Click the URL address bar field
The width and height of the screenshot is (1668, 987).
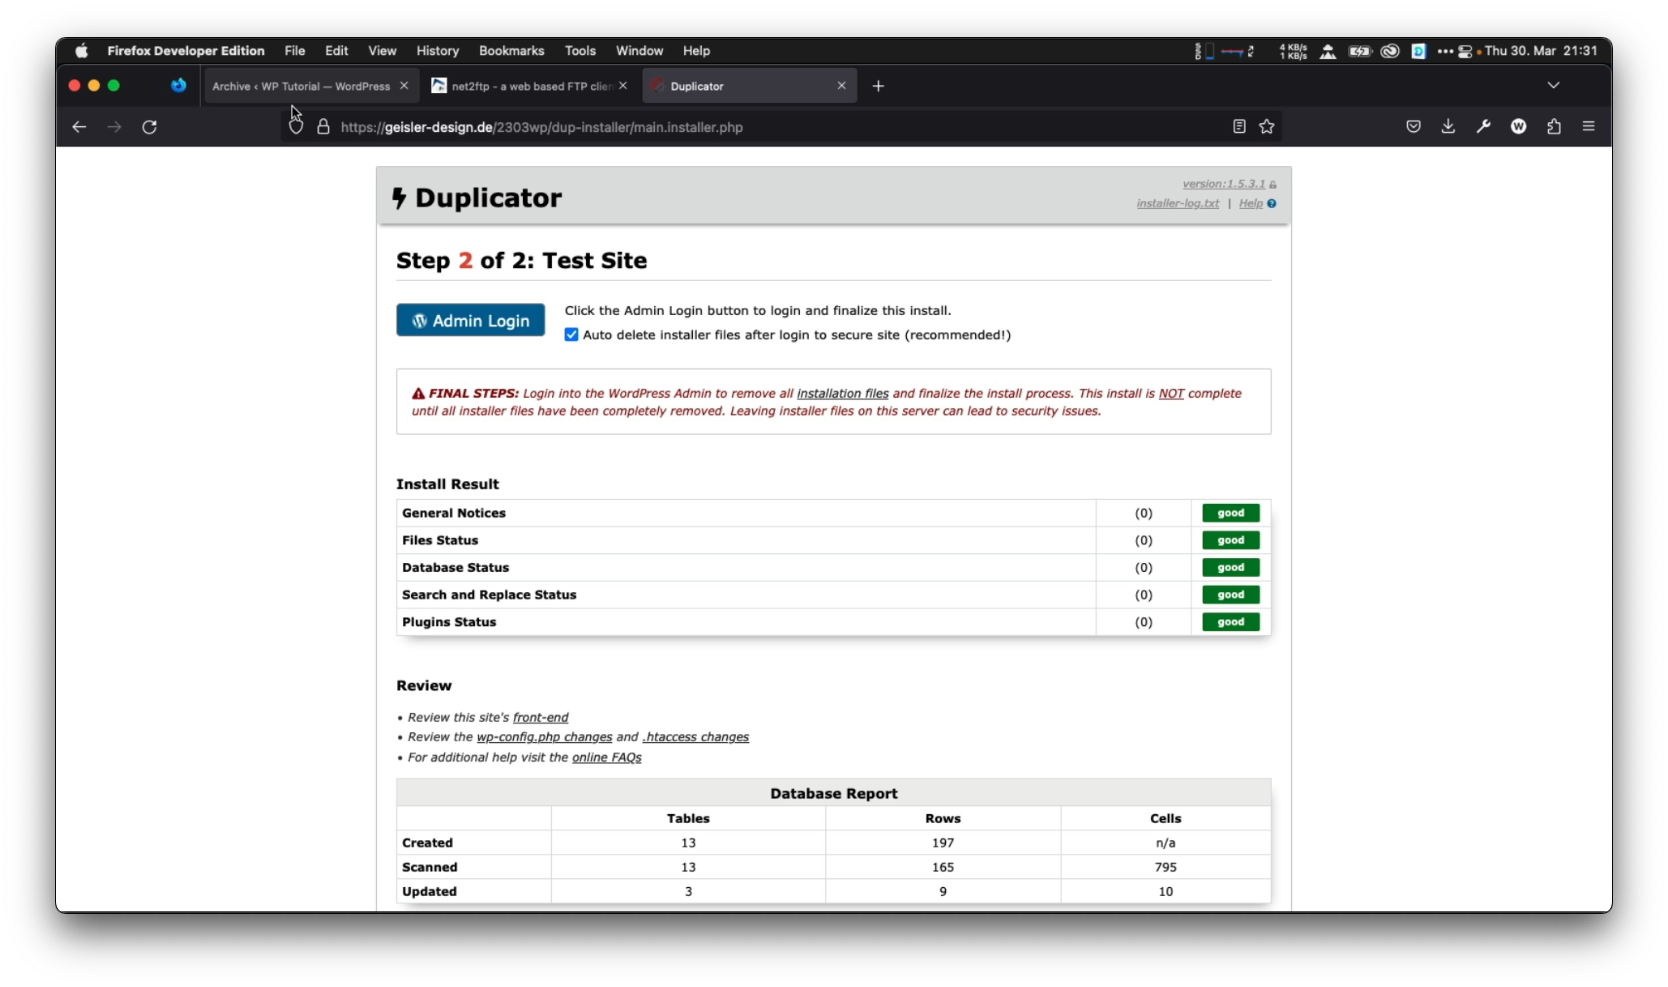(x=780, y=127)
